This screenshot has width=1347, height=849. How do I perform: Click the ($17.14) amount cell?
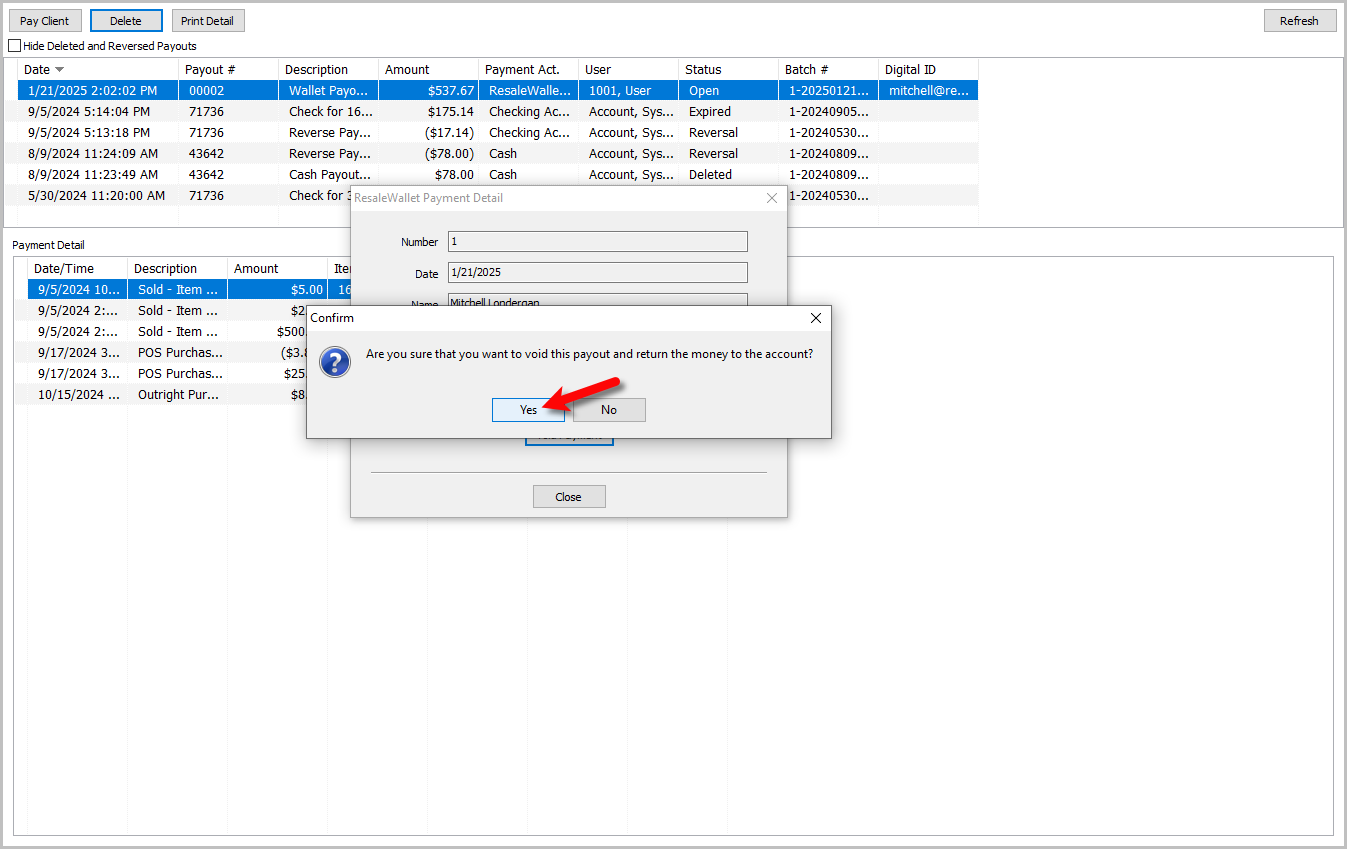428,133
